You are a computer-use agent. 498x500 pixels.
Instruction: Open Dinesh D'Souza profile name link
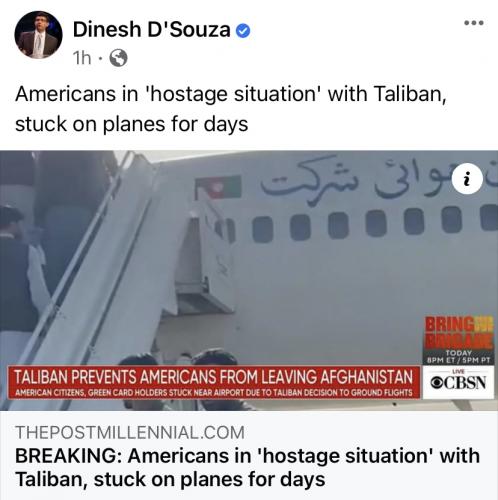pos(151,29)
